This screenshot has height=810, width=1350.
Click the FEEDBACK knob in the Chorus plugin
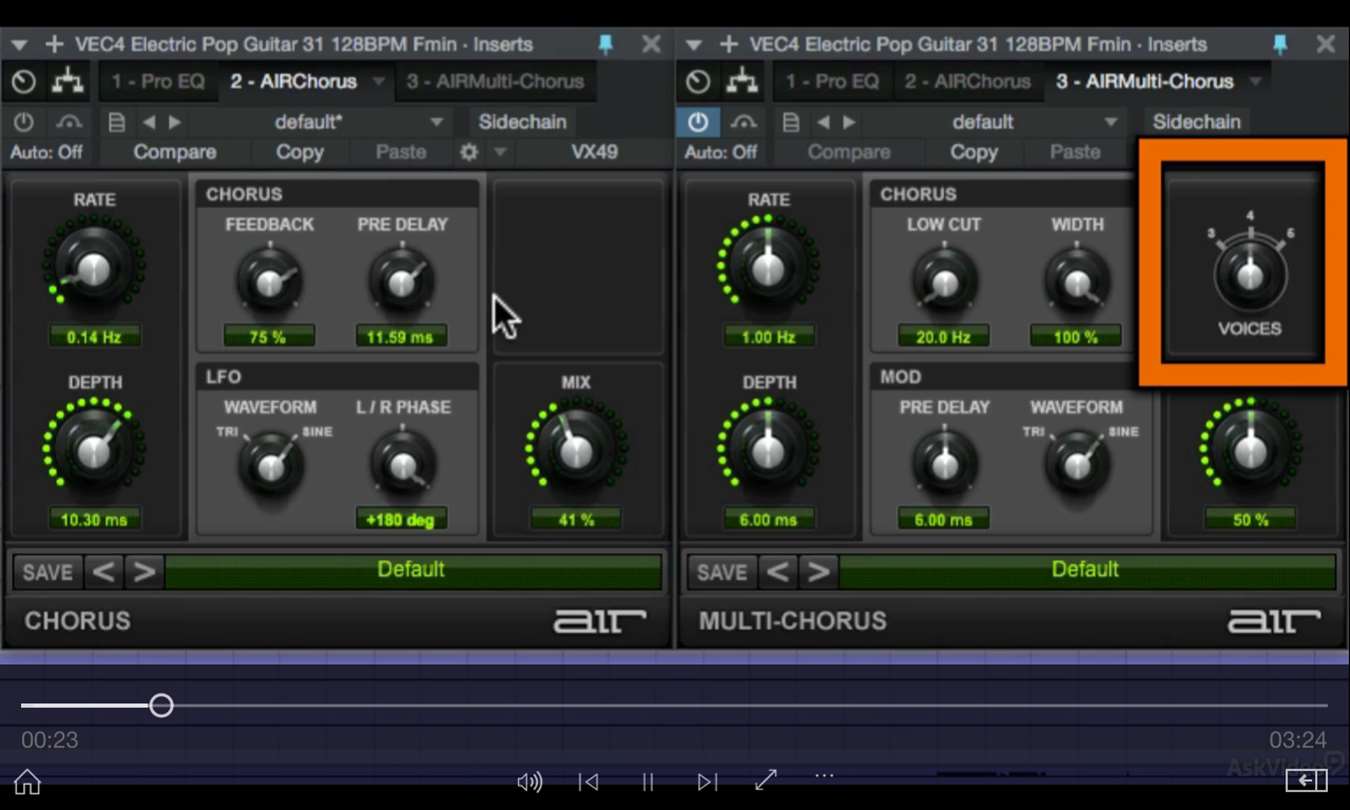269,282
